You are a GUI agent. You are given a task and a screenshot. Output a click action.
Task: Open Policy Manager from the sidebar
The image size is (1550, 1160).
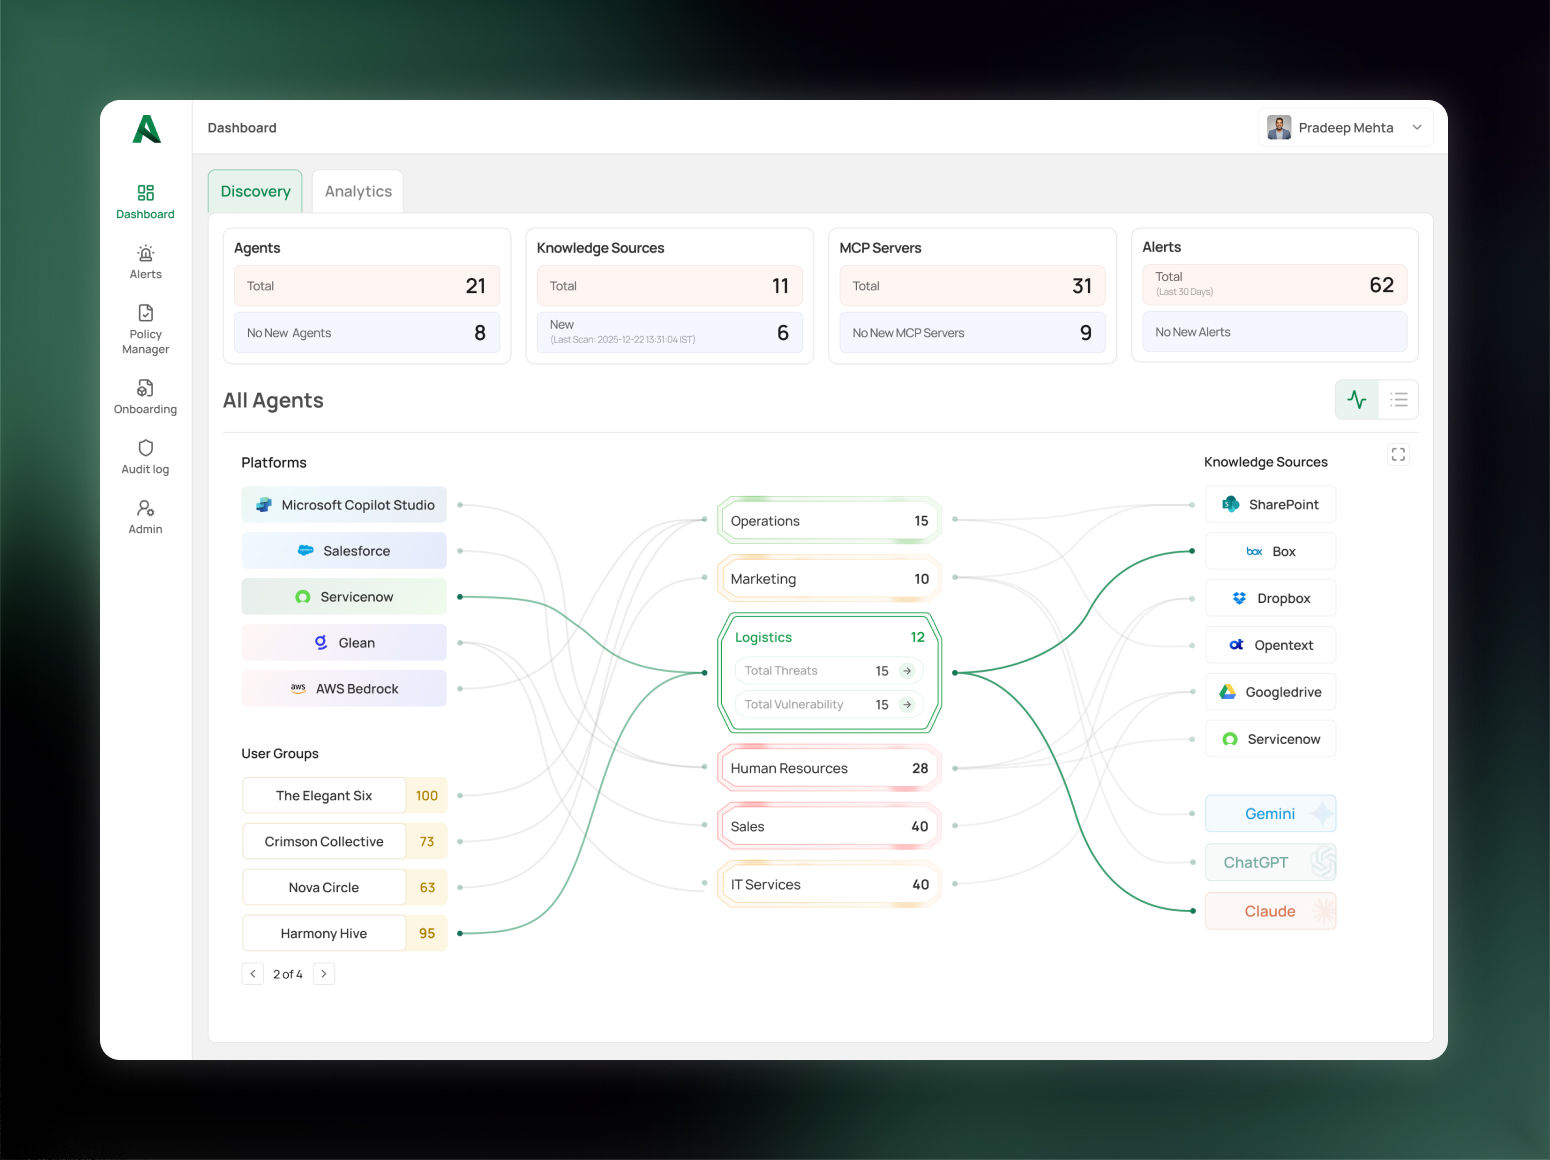145,329
